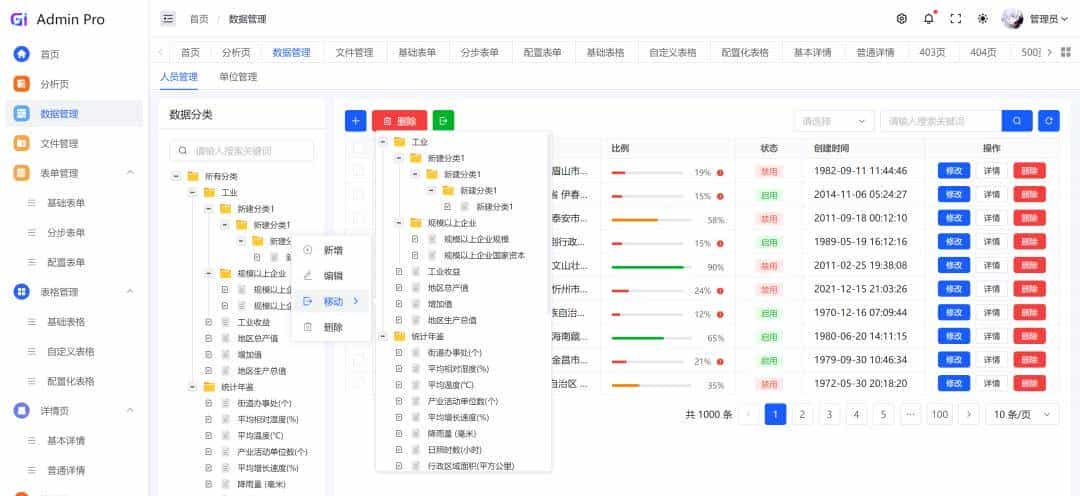Image resolution: width=1080 pixels, height=496 pixels.
Task: Click the 详情页 icon in sidebar
Action: point(21,411)
